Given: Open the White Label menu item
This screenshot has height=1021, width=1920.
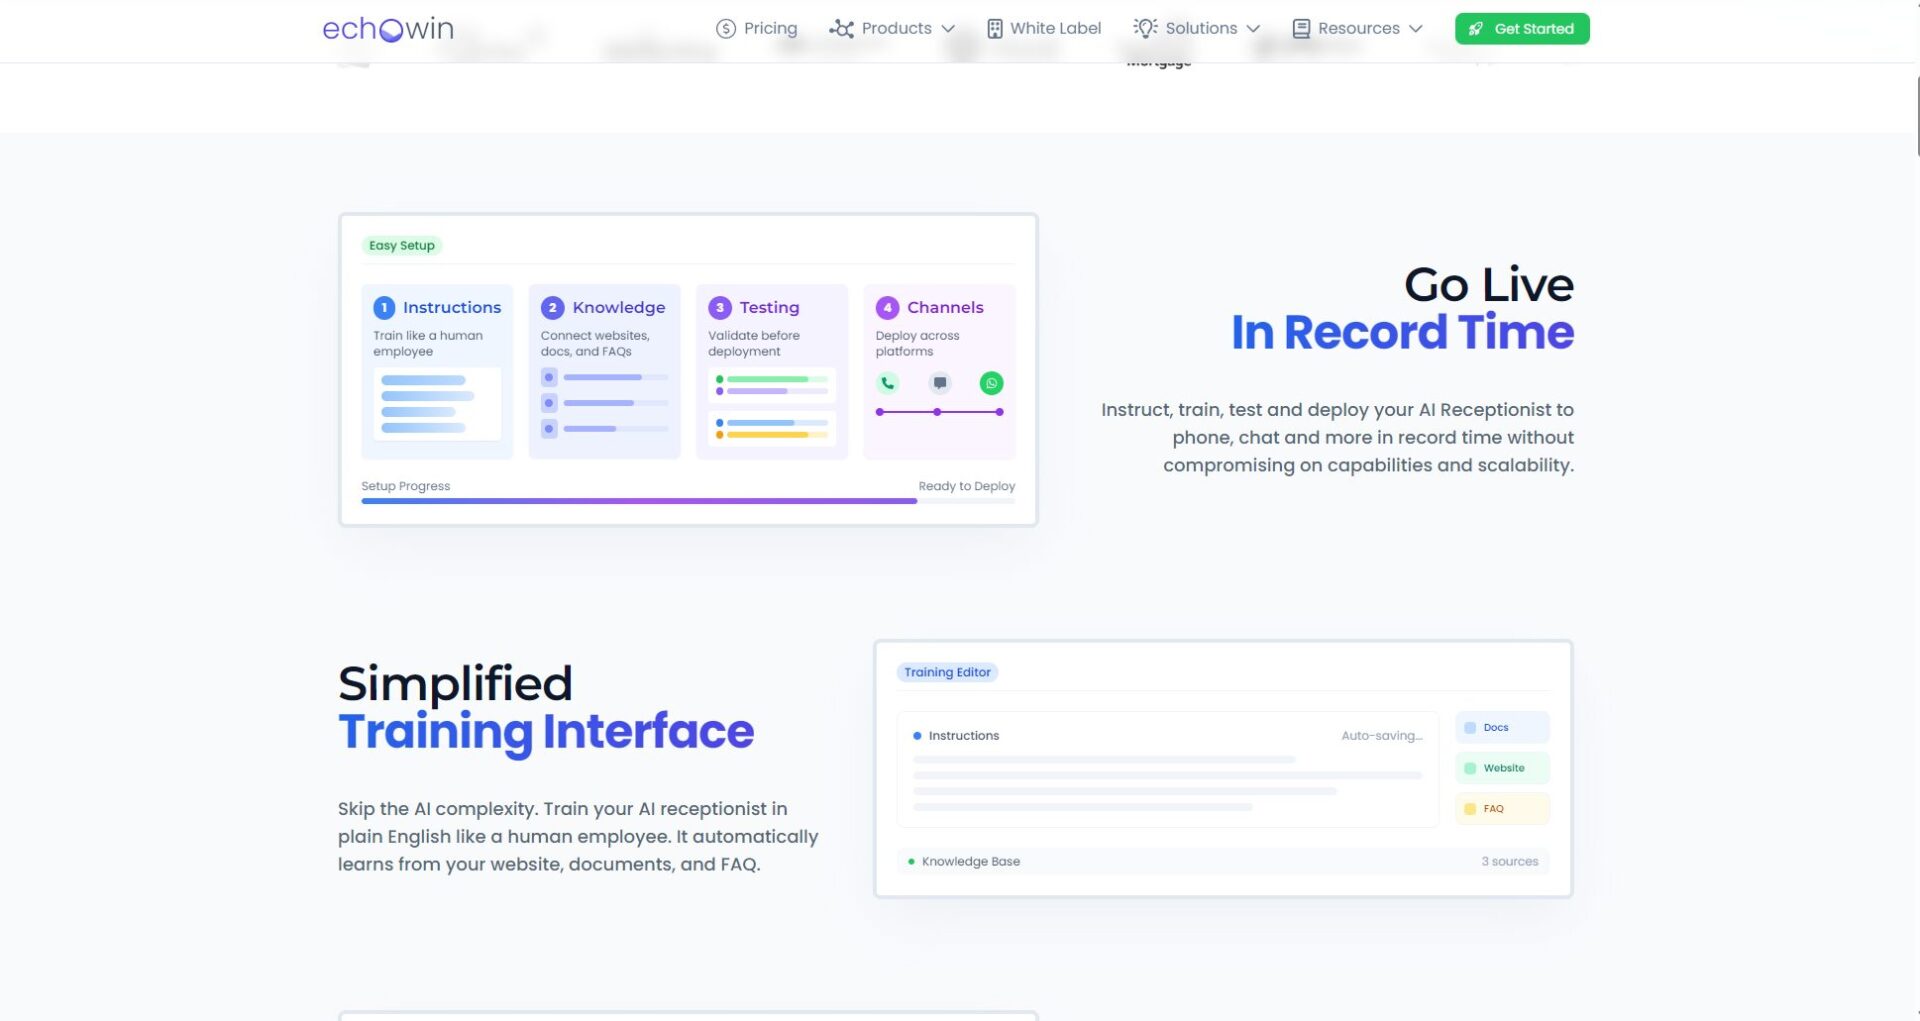Looking at the screenshot, I should 1055,28.
